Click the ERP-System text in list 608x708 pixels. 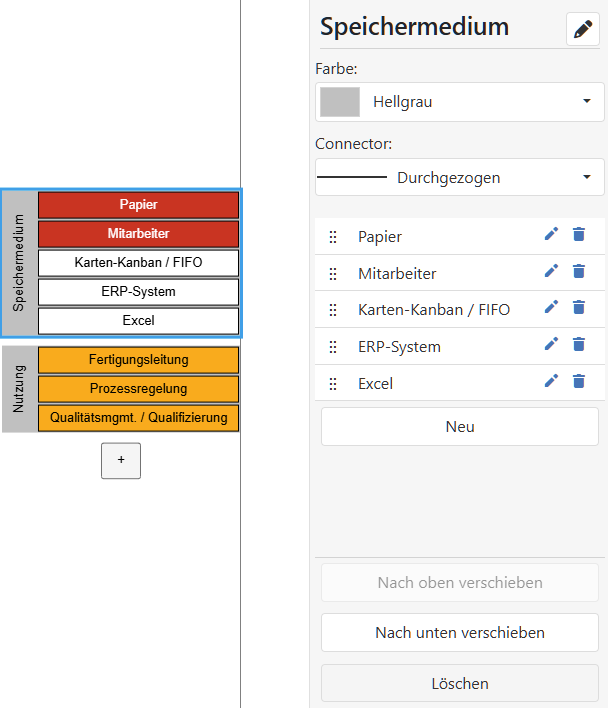pos(399,347)
